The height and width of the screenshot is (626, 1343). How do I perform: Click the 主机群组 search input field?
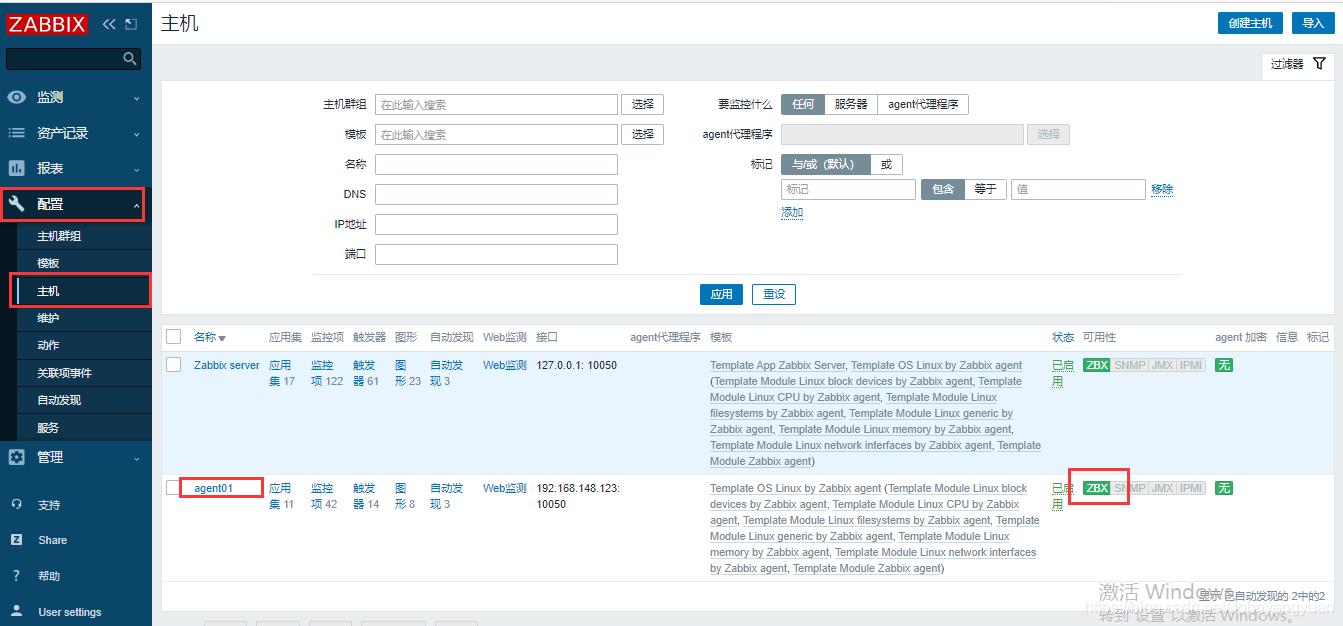(x=496, y=104)
